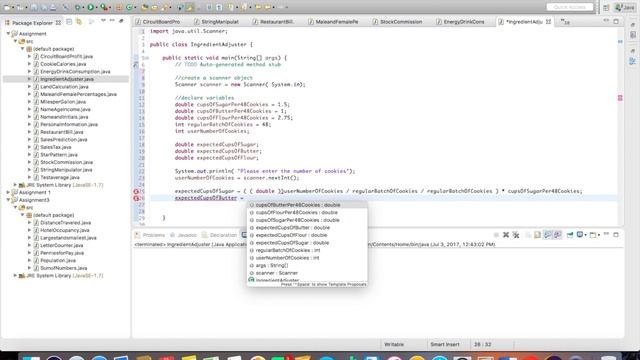Click the Collapse All icon in Package Explorer
Screen dimensions: 640x360
(69, 21)
